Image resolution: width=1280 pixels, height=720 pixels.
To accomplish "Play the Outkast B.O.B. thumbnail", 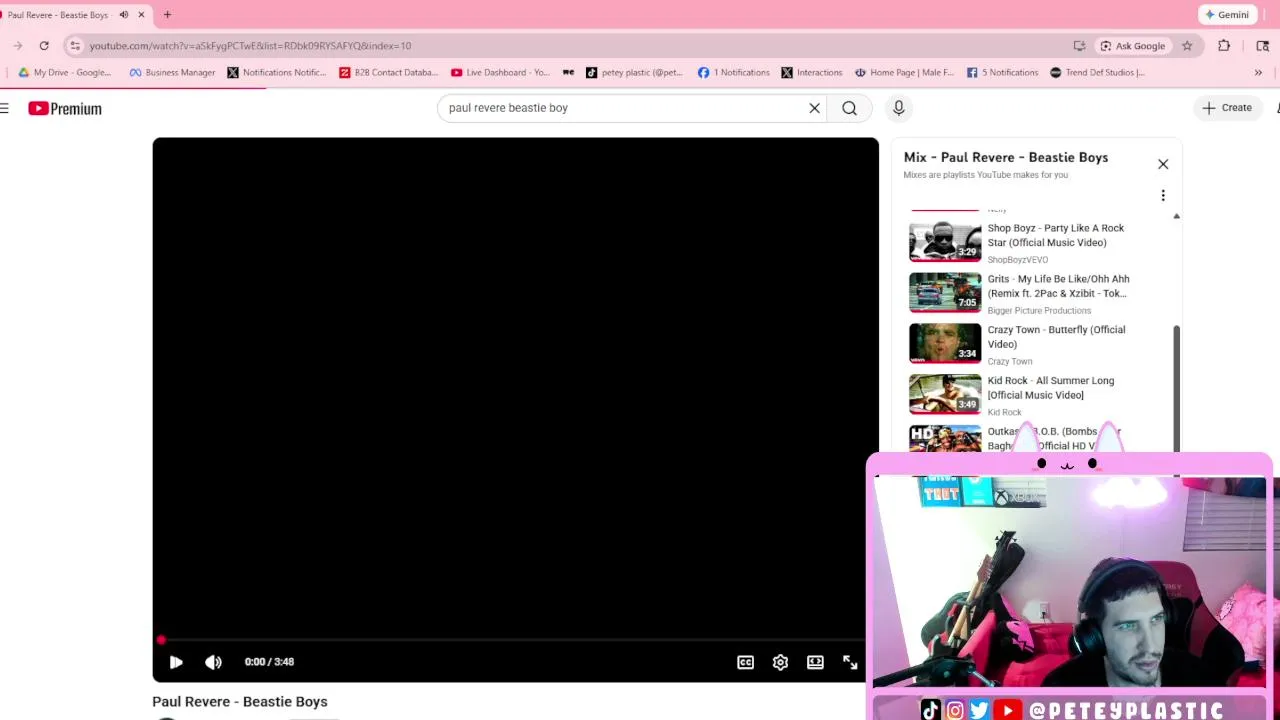I will tap(945, 439).
